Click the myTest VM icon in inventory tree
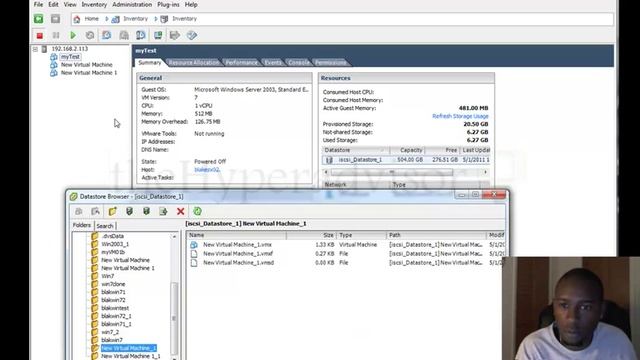 coord(53,57)
